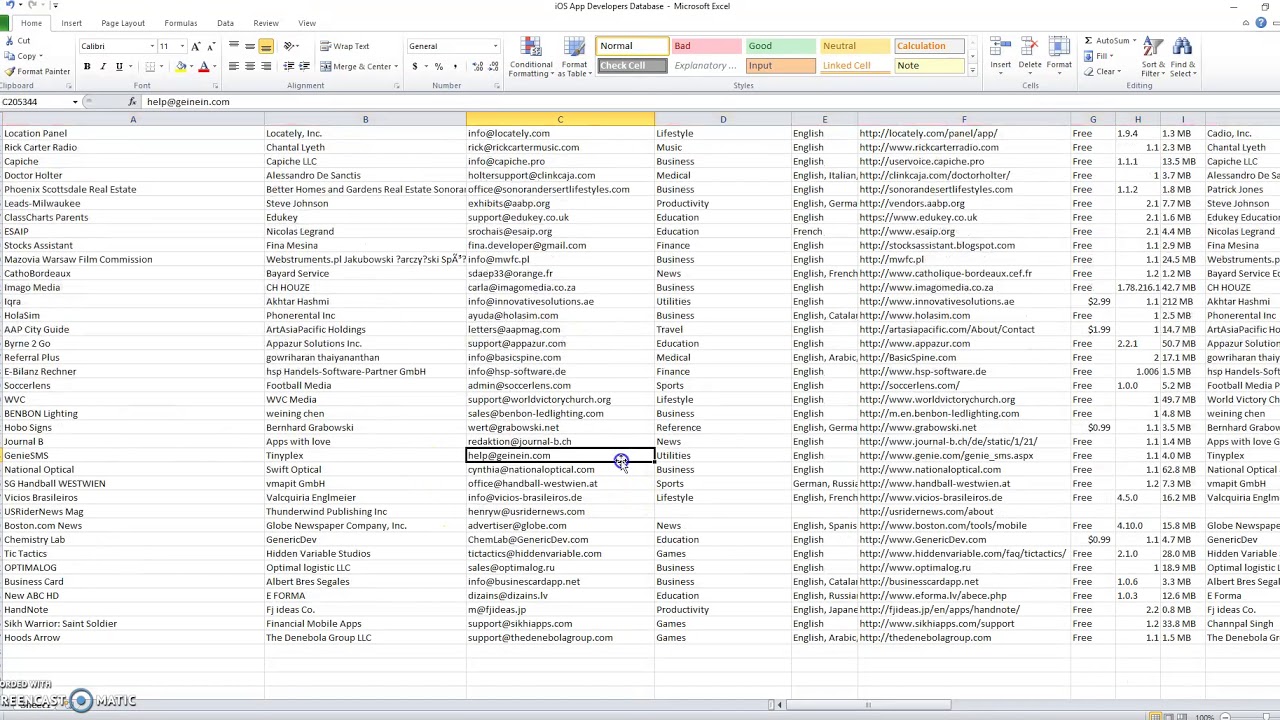Switch to the Page Layout tab
Screen dimensions: 1280x720
pos(123,23)
